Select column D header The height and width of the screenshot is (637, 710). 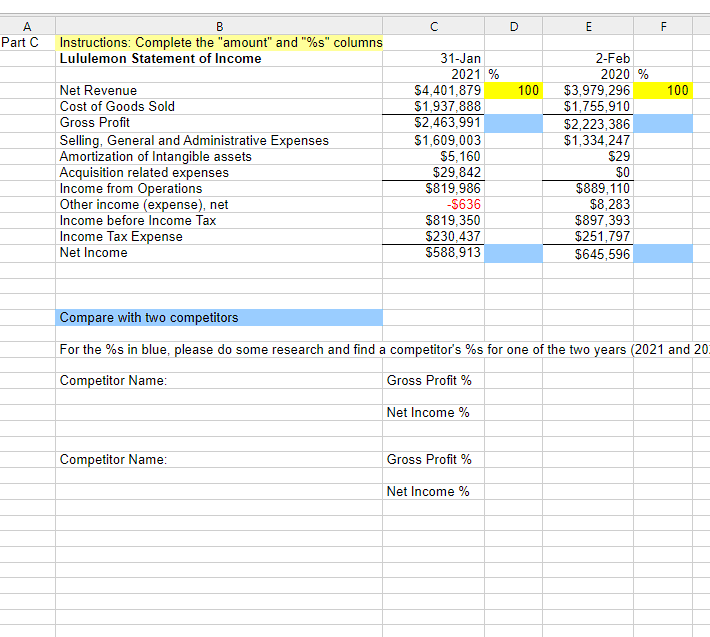click(513, 26)
